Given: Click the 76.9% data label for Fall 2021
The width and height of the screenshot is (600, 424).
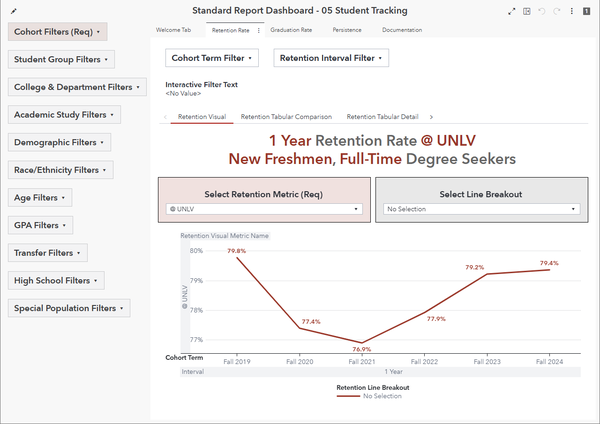Looking at the screenshot, I should coord(362,349).
